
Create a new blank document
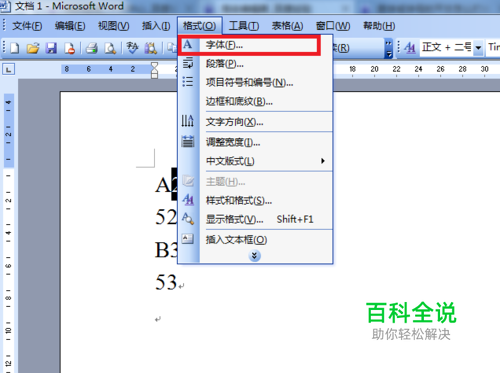[15, 48]
